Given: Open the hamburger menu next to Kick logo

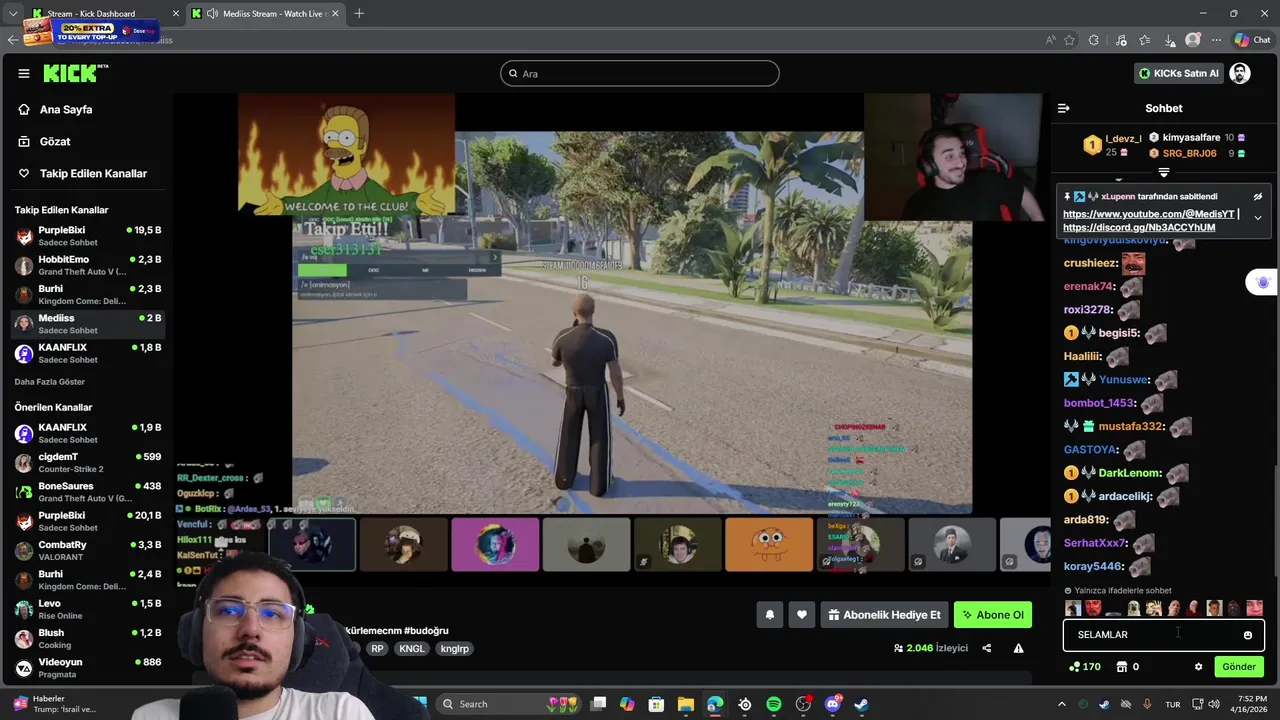Looking at the screenshot, I should 24,73.
